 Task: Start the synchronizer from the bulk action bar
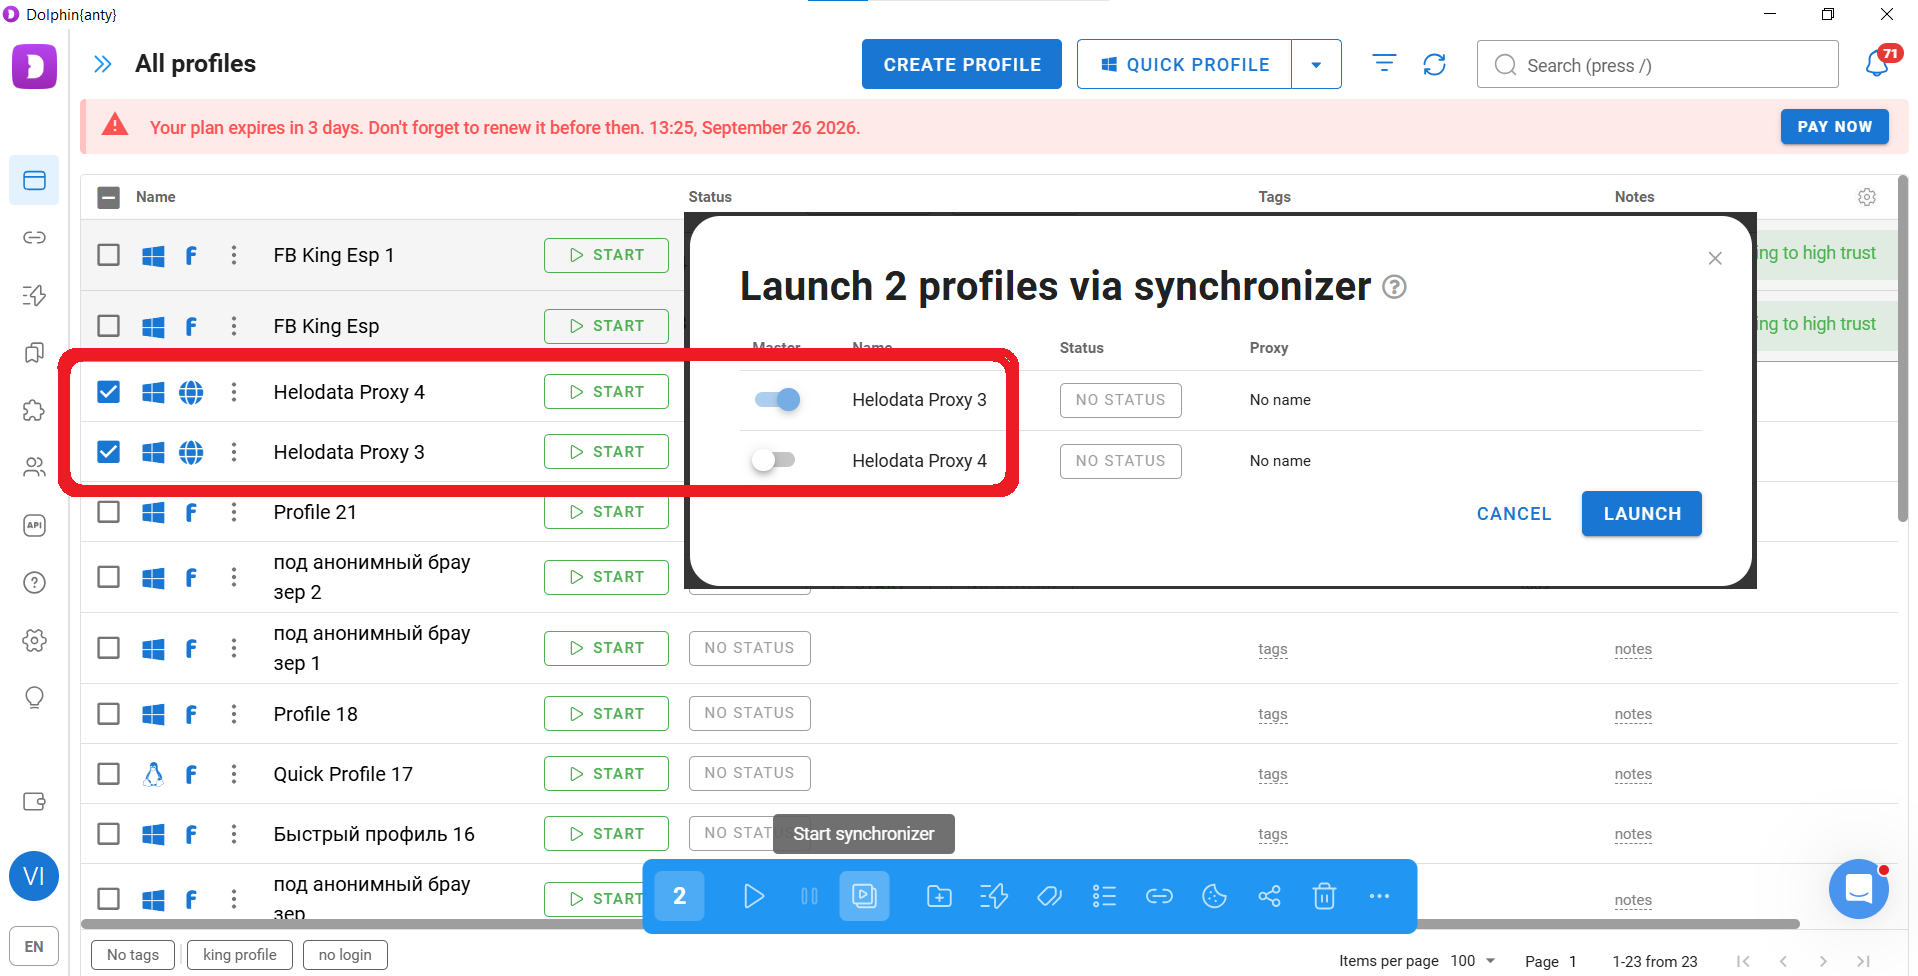tap(864, 896)
